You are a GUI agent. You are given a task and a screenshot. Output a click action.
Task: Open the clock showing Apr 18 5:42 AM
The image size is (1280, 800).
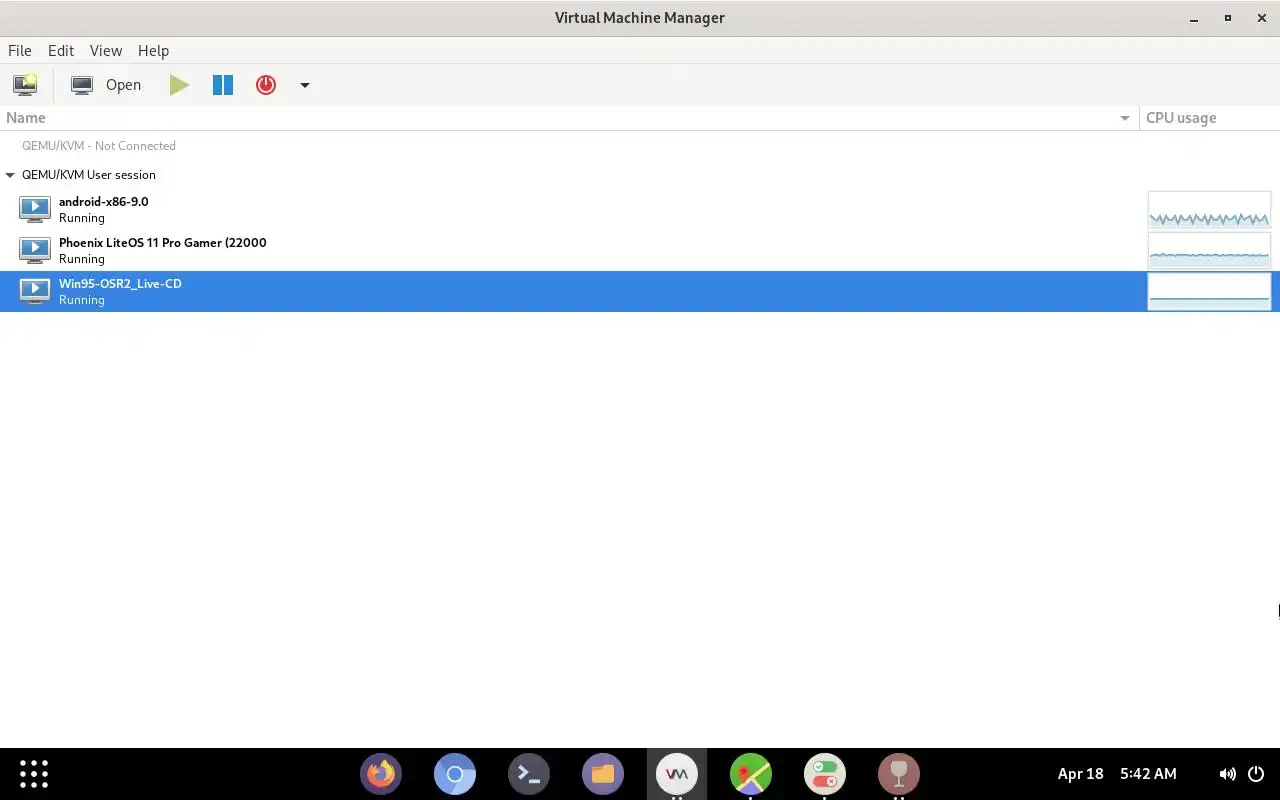click(x=1117, y=774)
